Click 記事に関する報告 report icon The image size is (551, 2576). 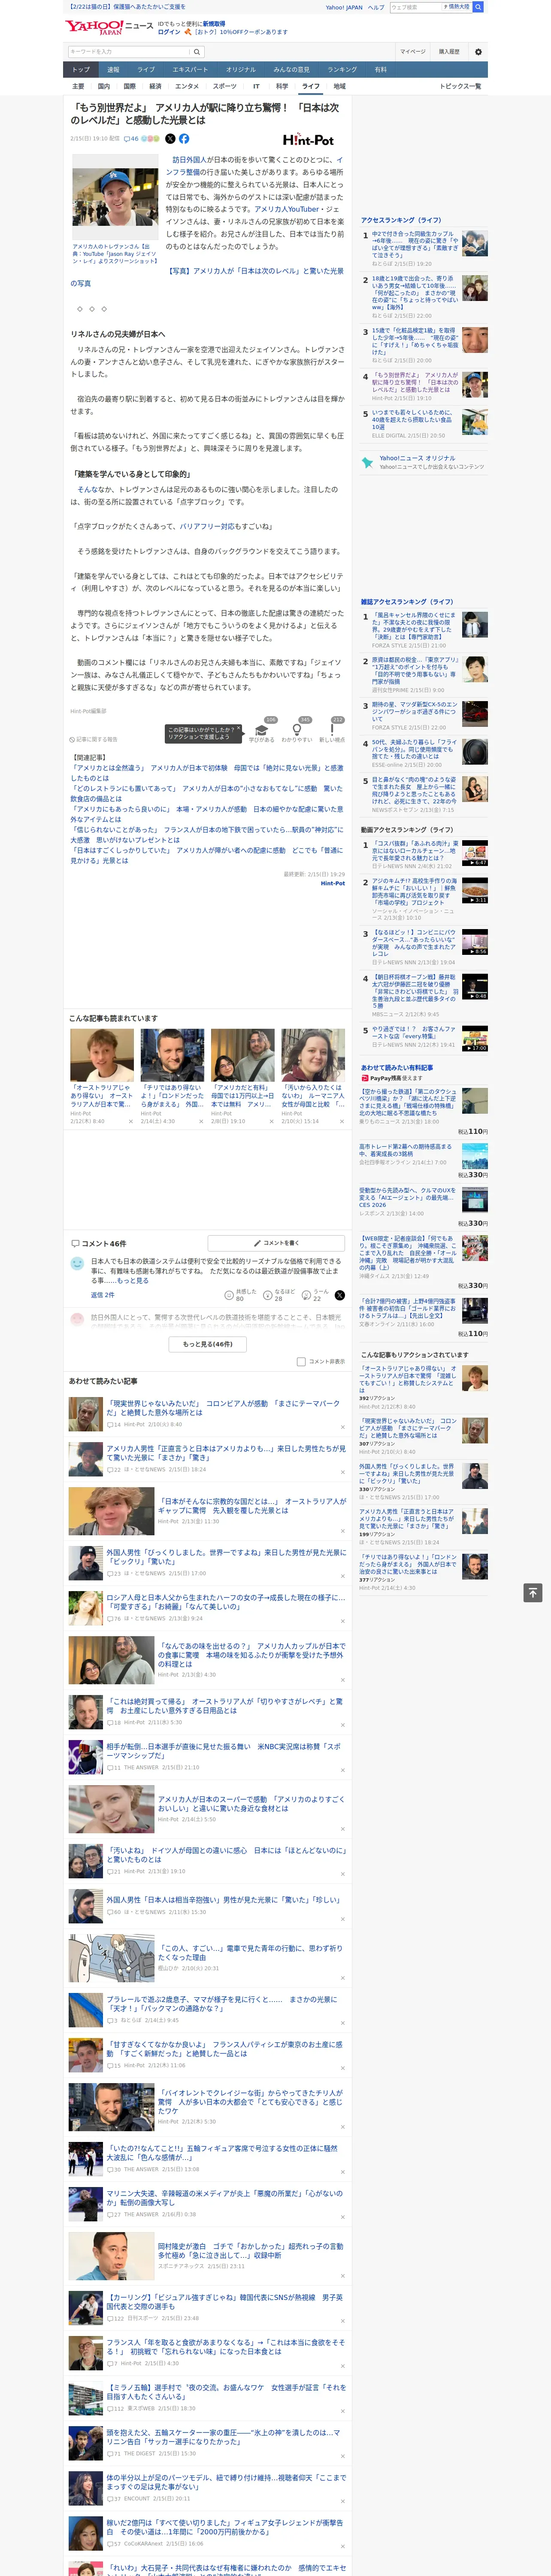point(93,740)
